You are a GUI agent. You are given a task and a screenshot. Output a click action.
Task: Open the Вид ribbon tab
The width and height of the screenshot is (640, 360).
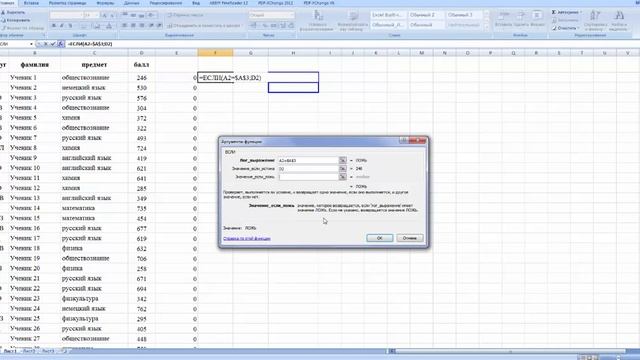pos(196,3)
